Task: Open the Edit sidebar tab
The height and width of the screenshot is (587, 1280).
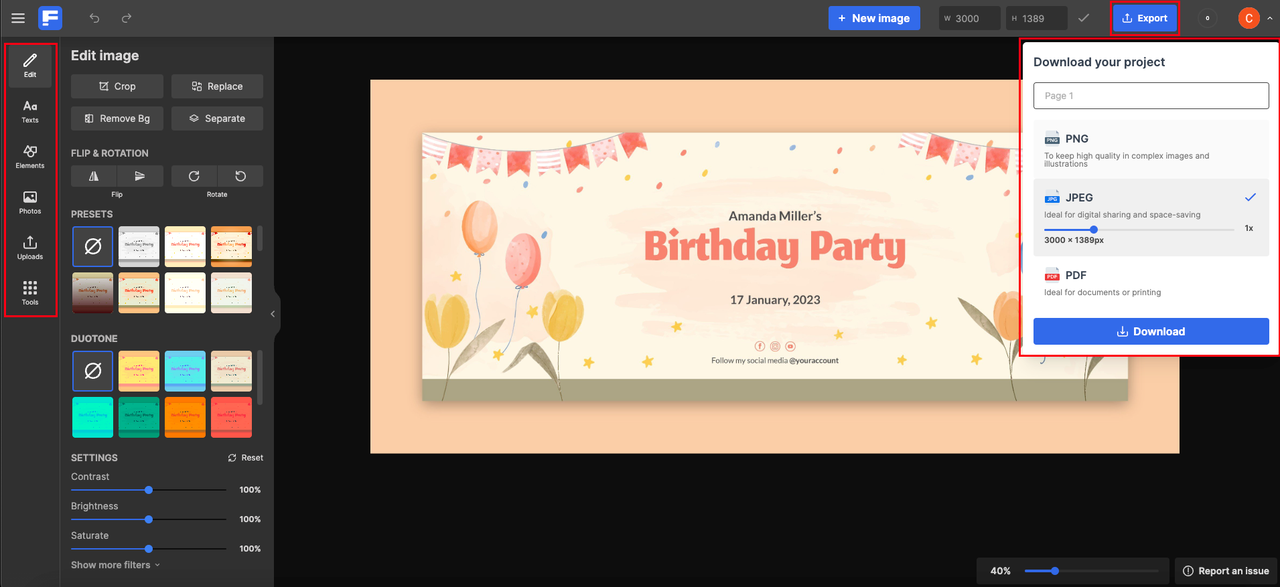Action: point(30,66)
